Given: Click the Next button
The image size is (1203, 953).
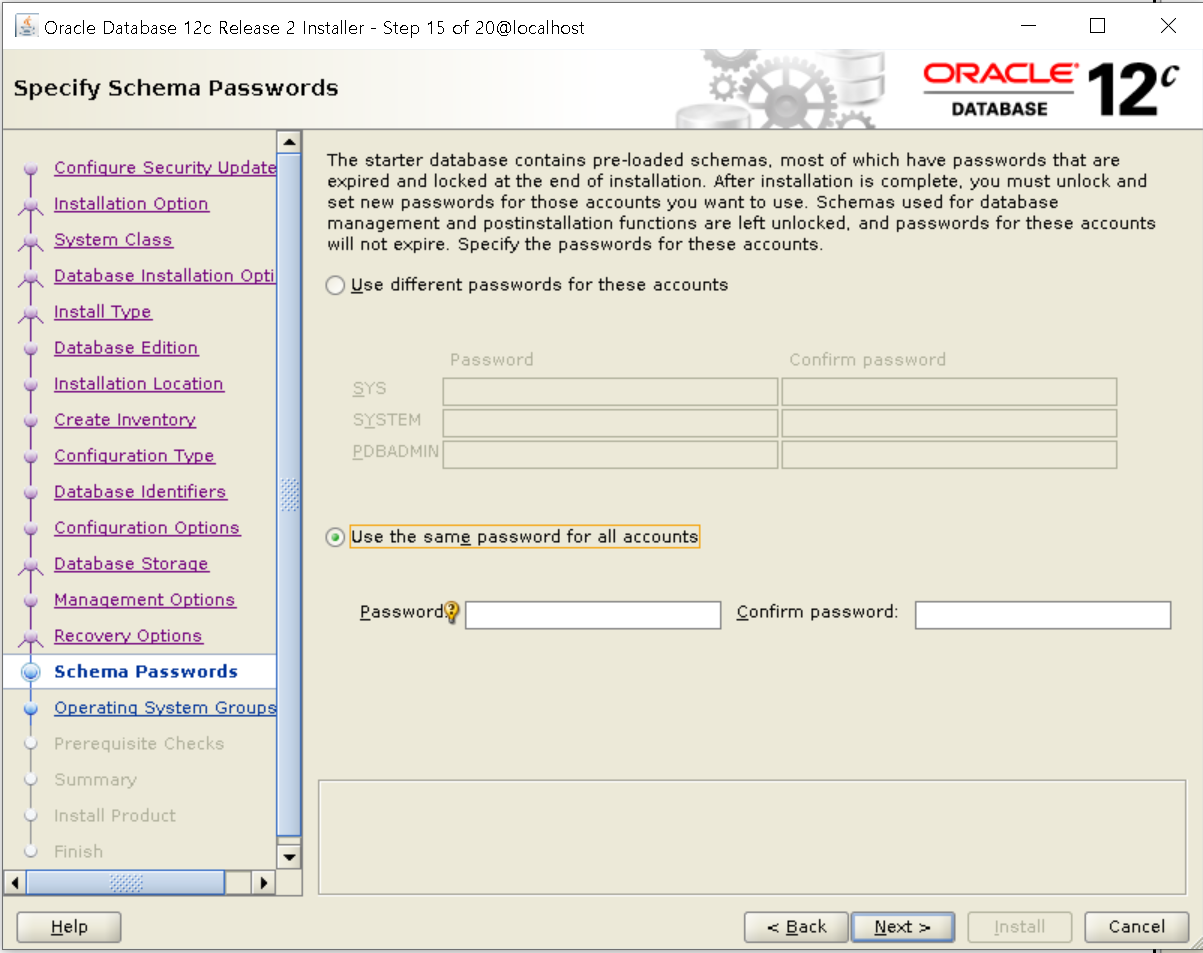Looking at the screenshot, I should 903,928.
